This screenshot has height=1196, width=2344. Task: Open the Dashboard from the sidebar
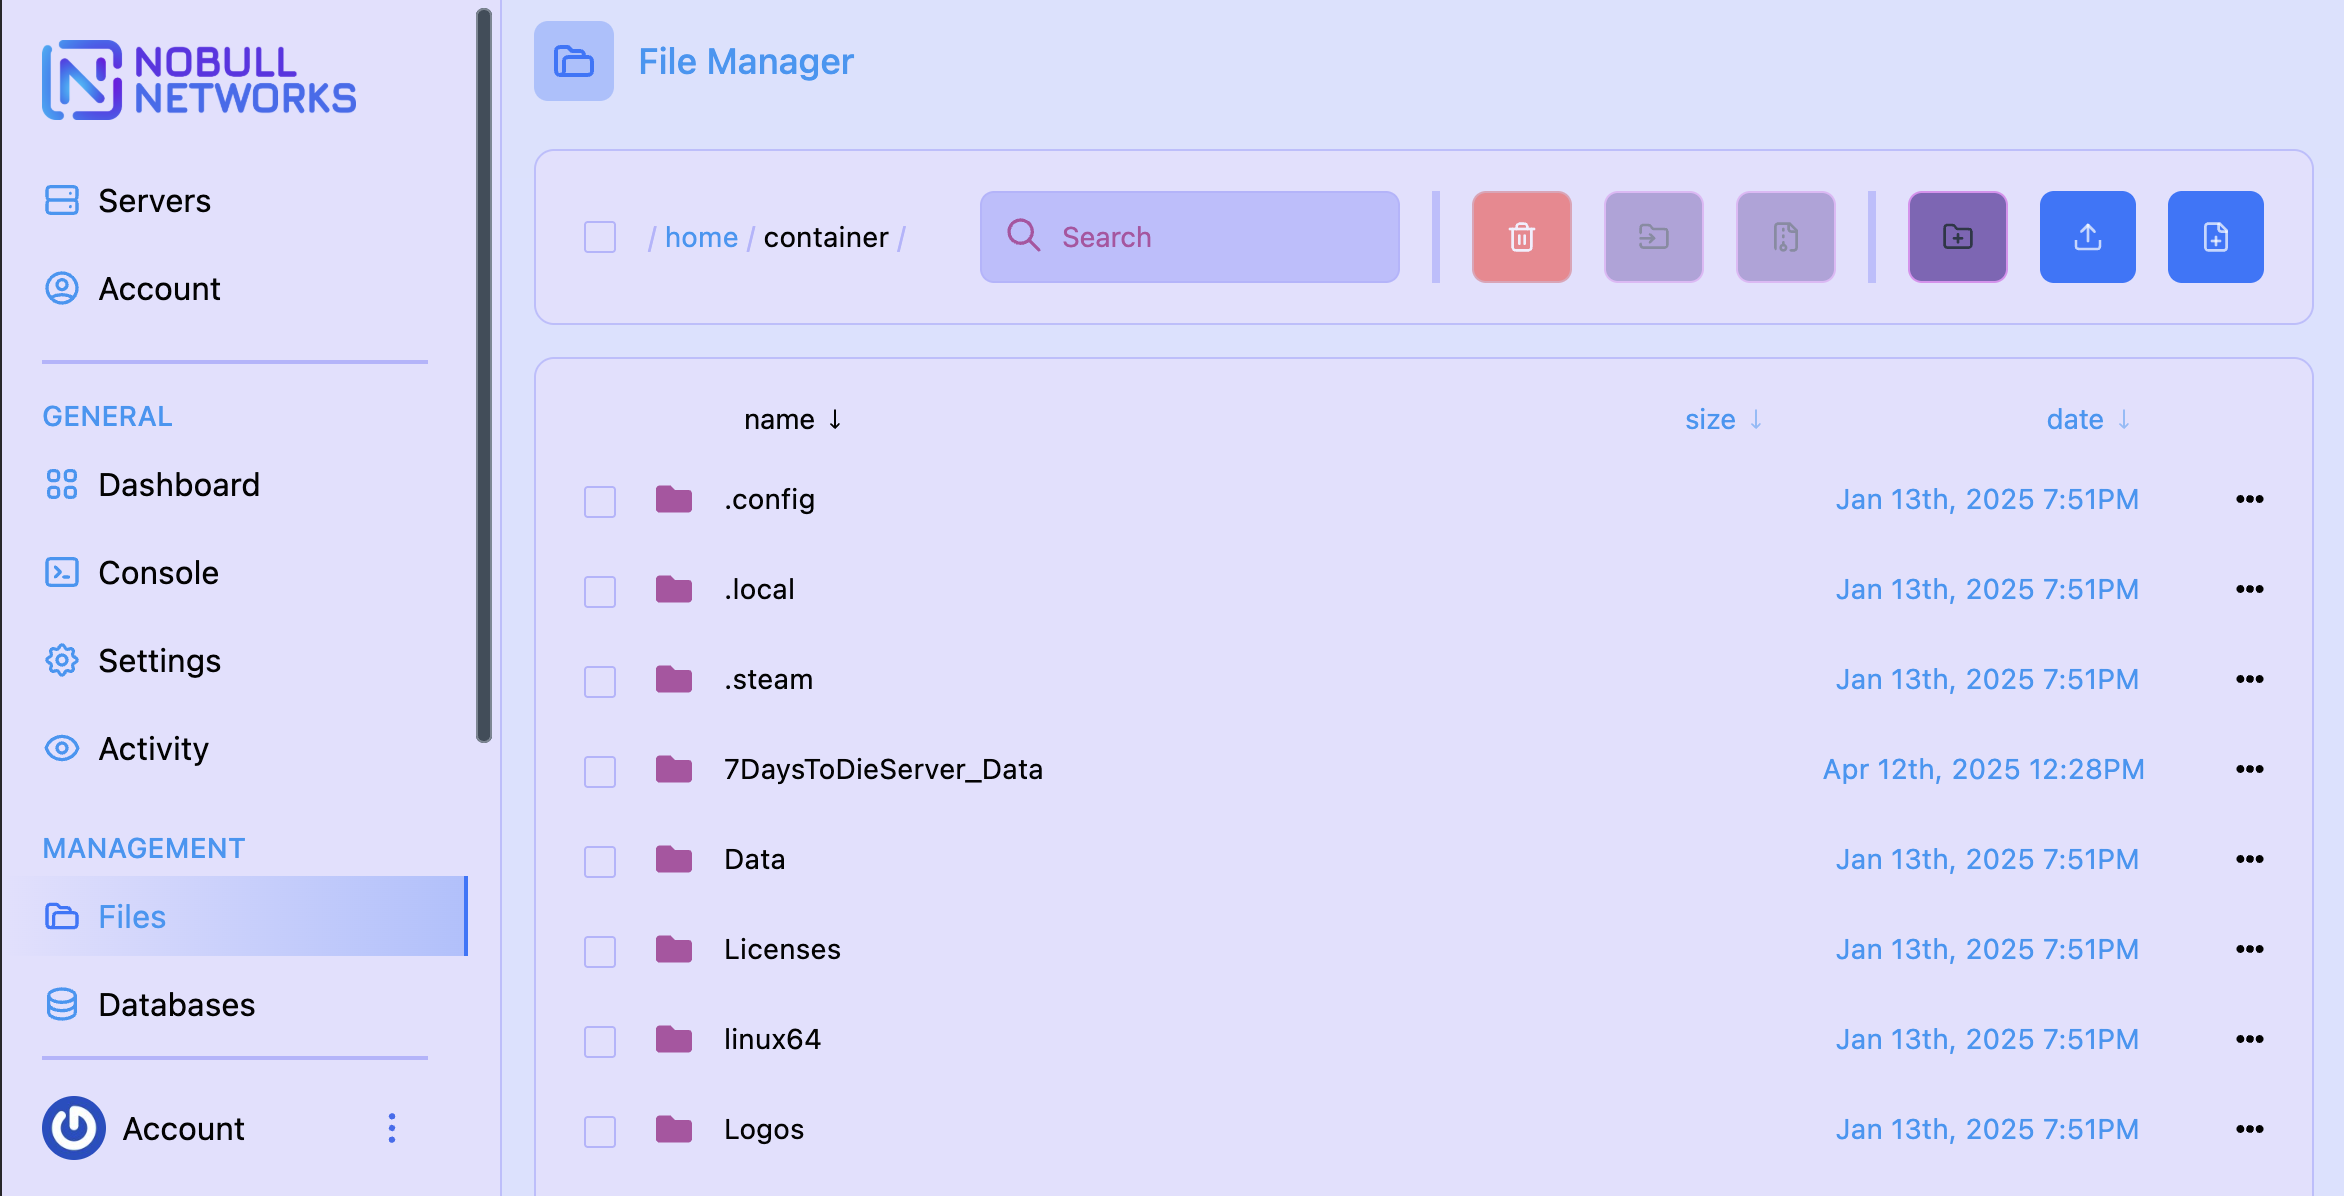(179, 485)
